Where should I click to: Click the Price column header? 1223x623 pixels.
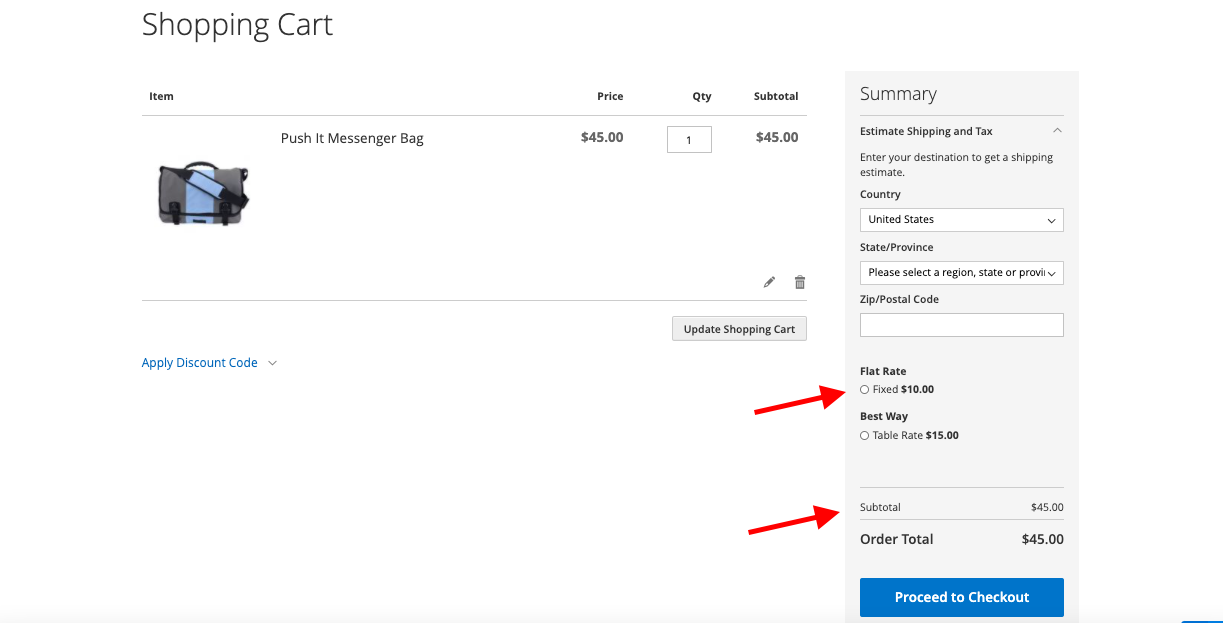coord(610,96)
